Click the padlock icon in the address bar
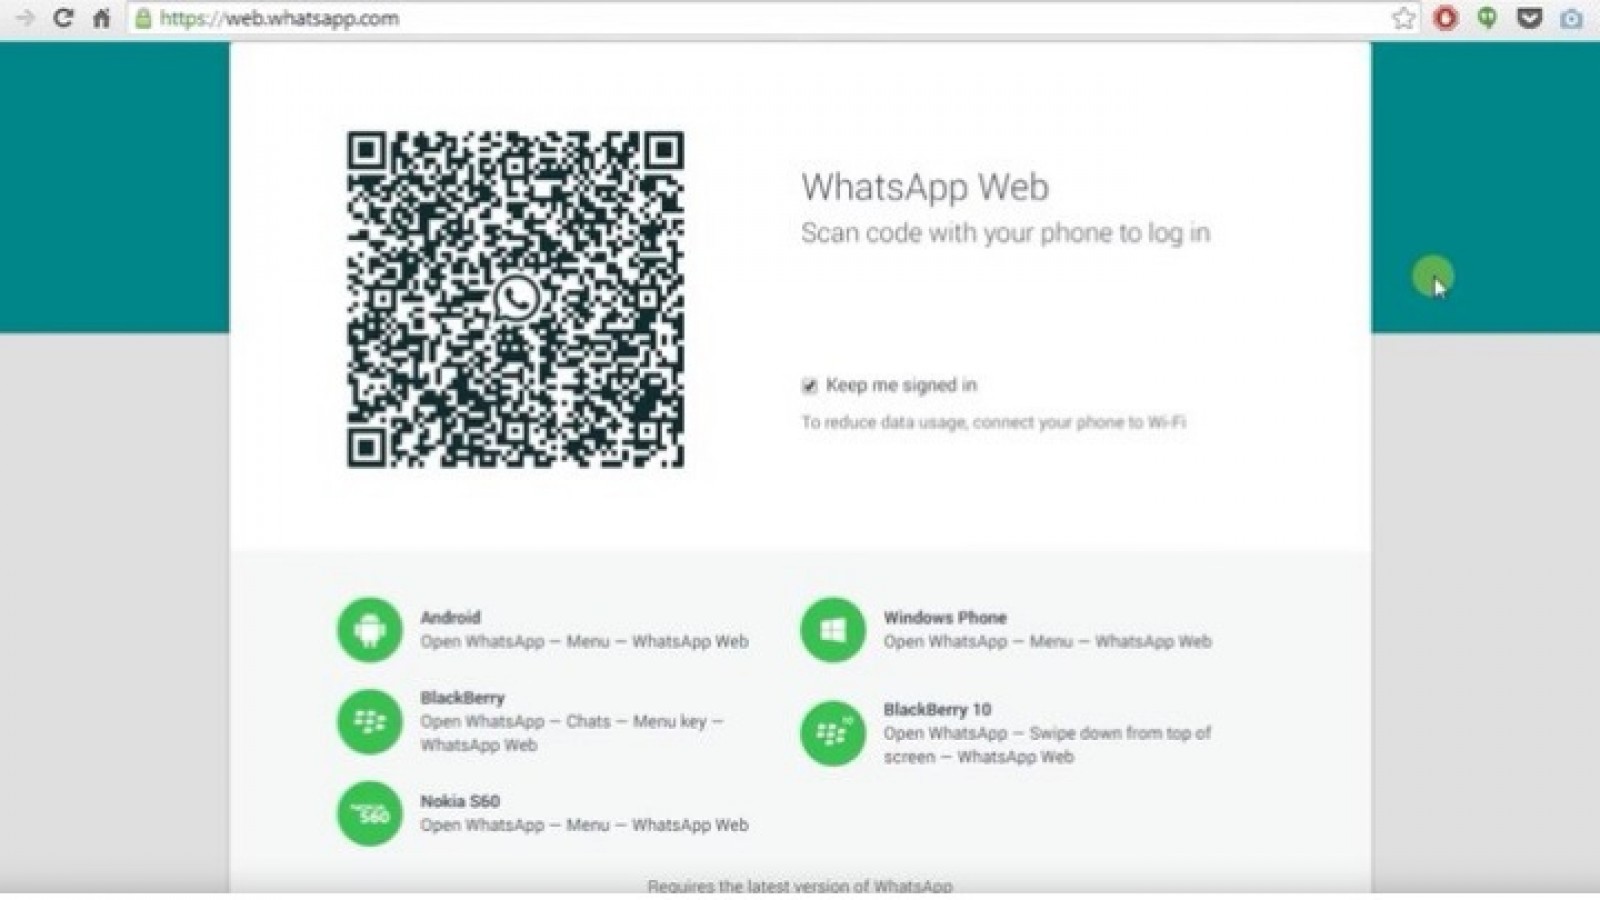 pyautogui.click(x=141, y=18)
